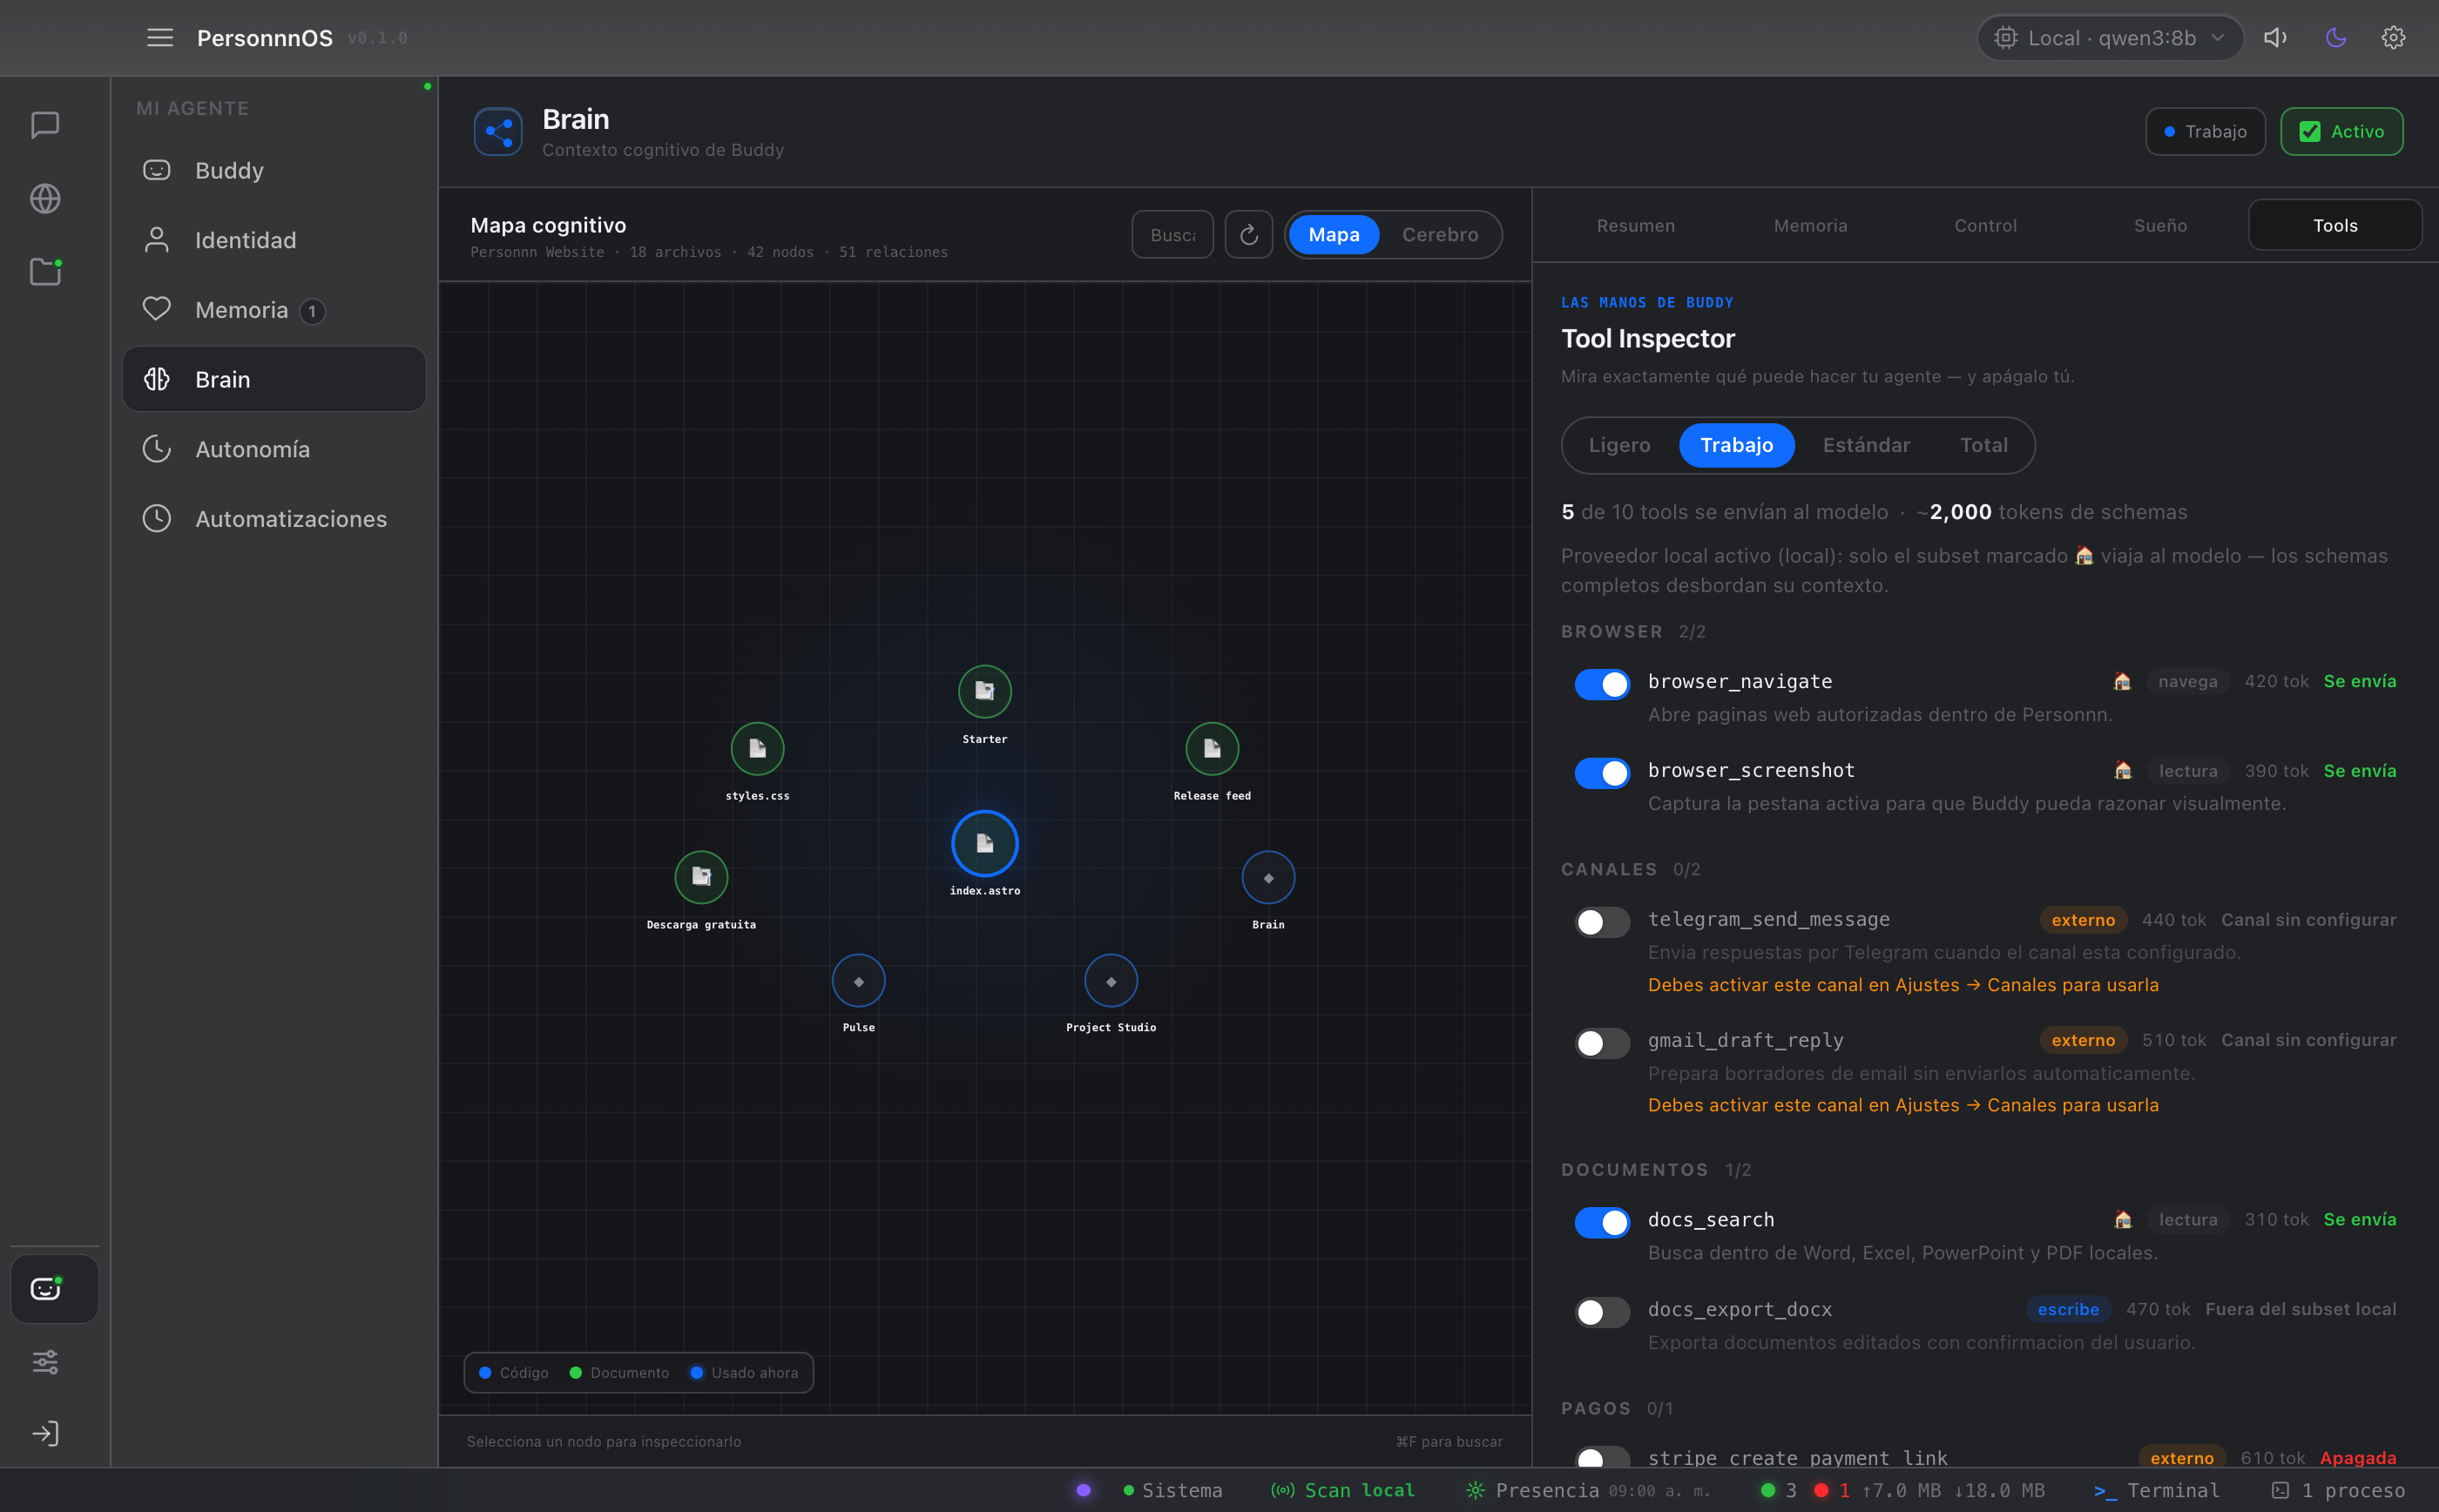
Task: Open the sliders settings icon in left rail
Action: click(45, 1362)
